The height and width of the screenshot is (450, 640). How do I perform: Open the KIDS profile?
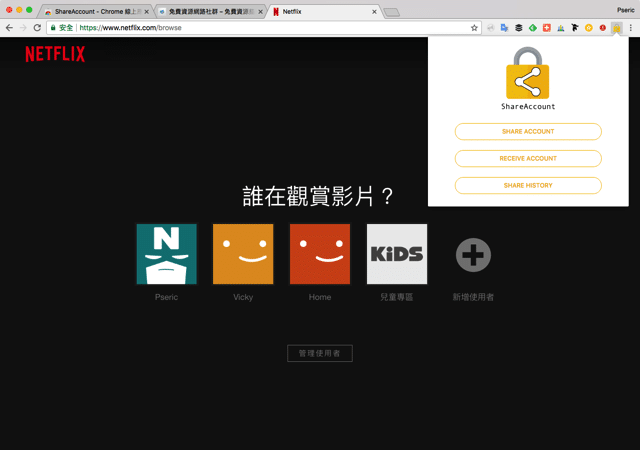[x=397, y=254]
